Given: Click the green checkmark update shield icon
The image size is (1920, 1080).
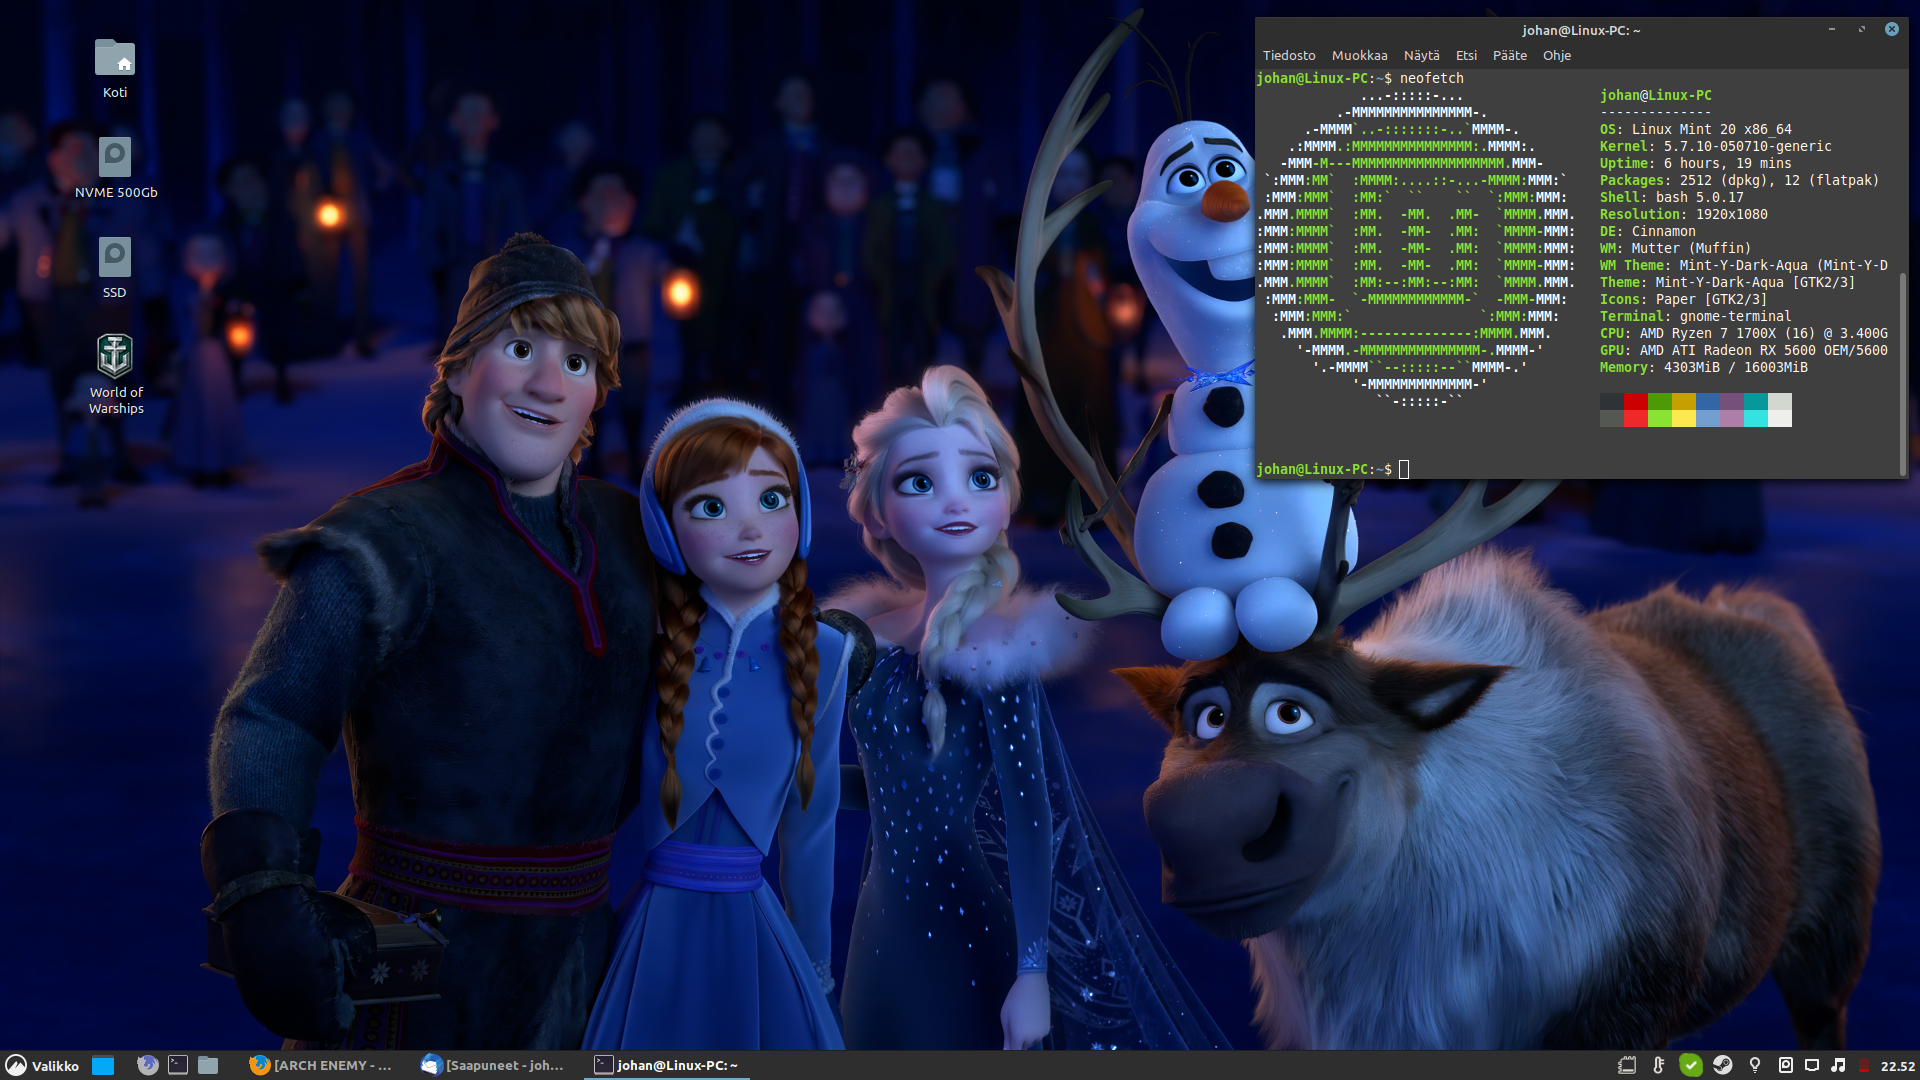Looking at the screenshot, I should 1690,1065.
